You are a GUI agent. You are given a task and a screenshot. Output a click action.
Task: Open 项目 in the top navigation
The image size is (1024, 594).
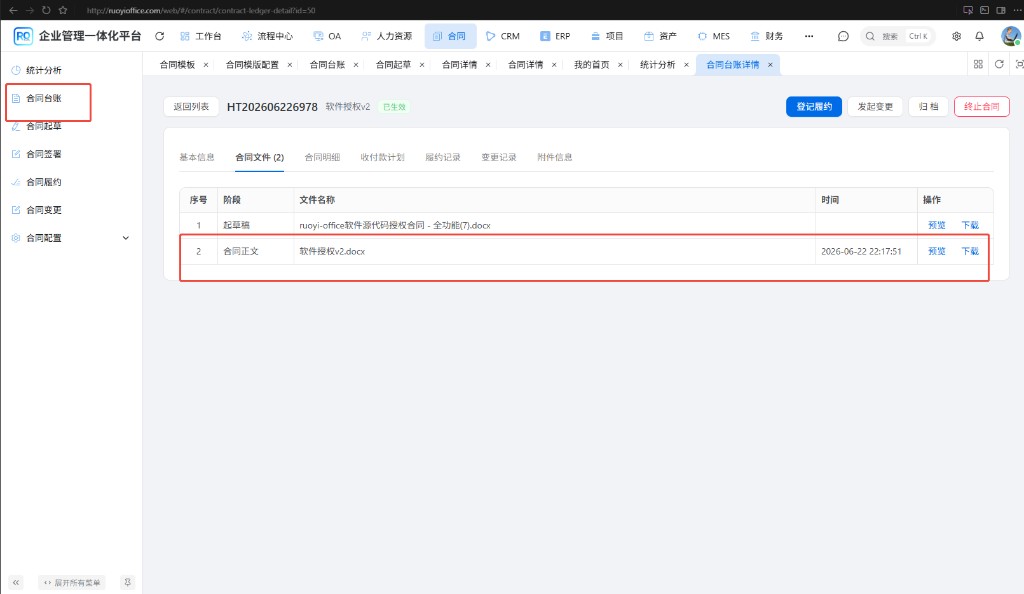pos(607,36)
